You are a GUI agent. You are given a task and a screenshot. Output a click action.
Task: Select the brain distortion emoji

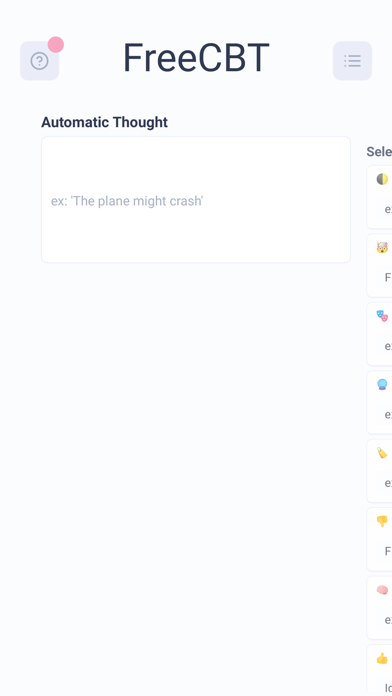coord(382,590)
